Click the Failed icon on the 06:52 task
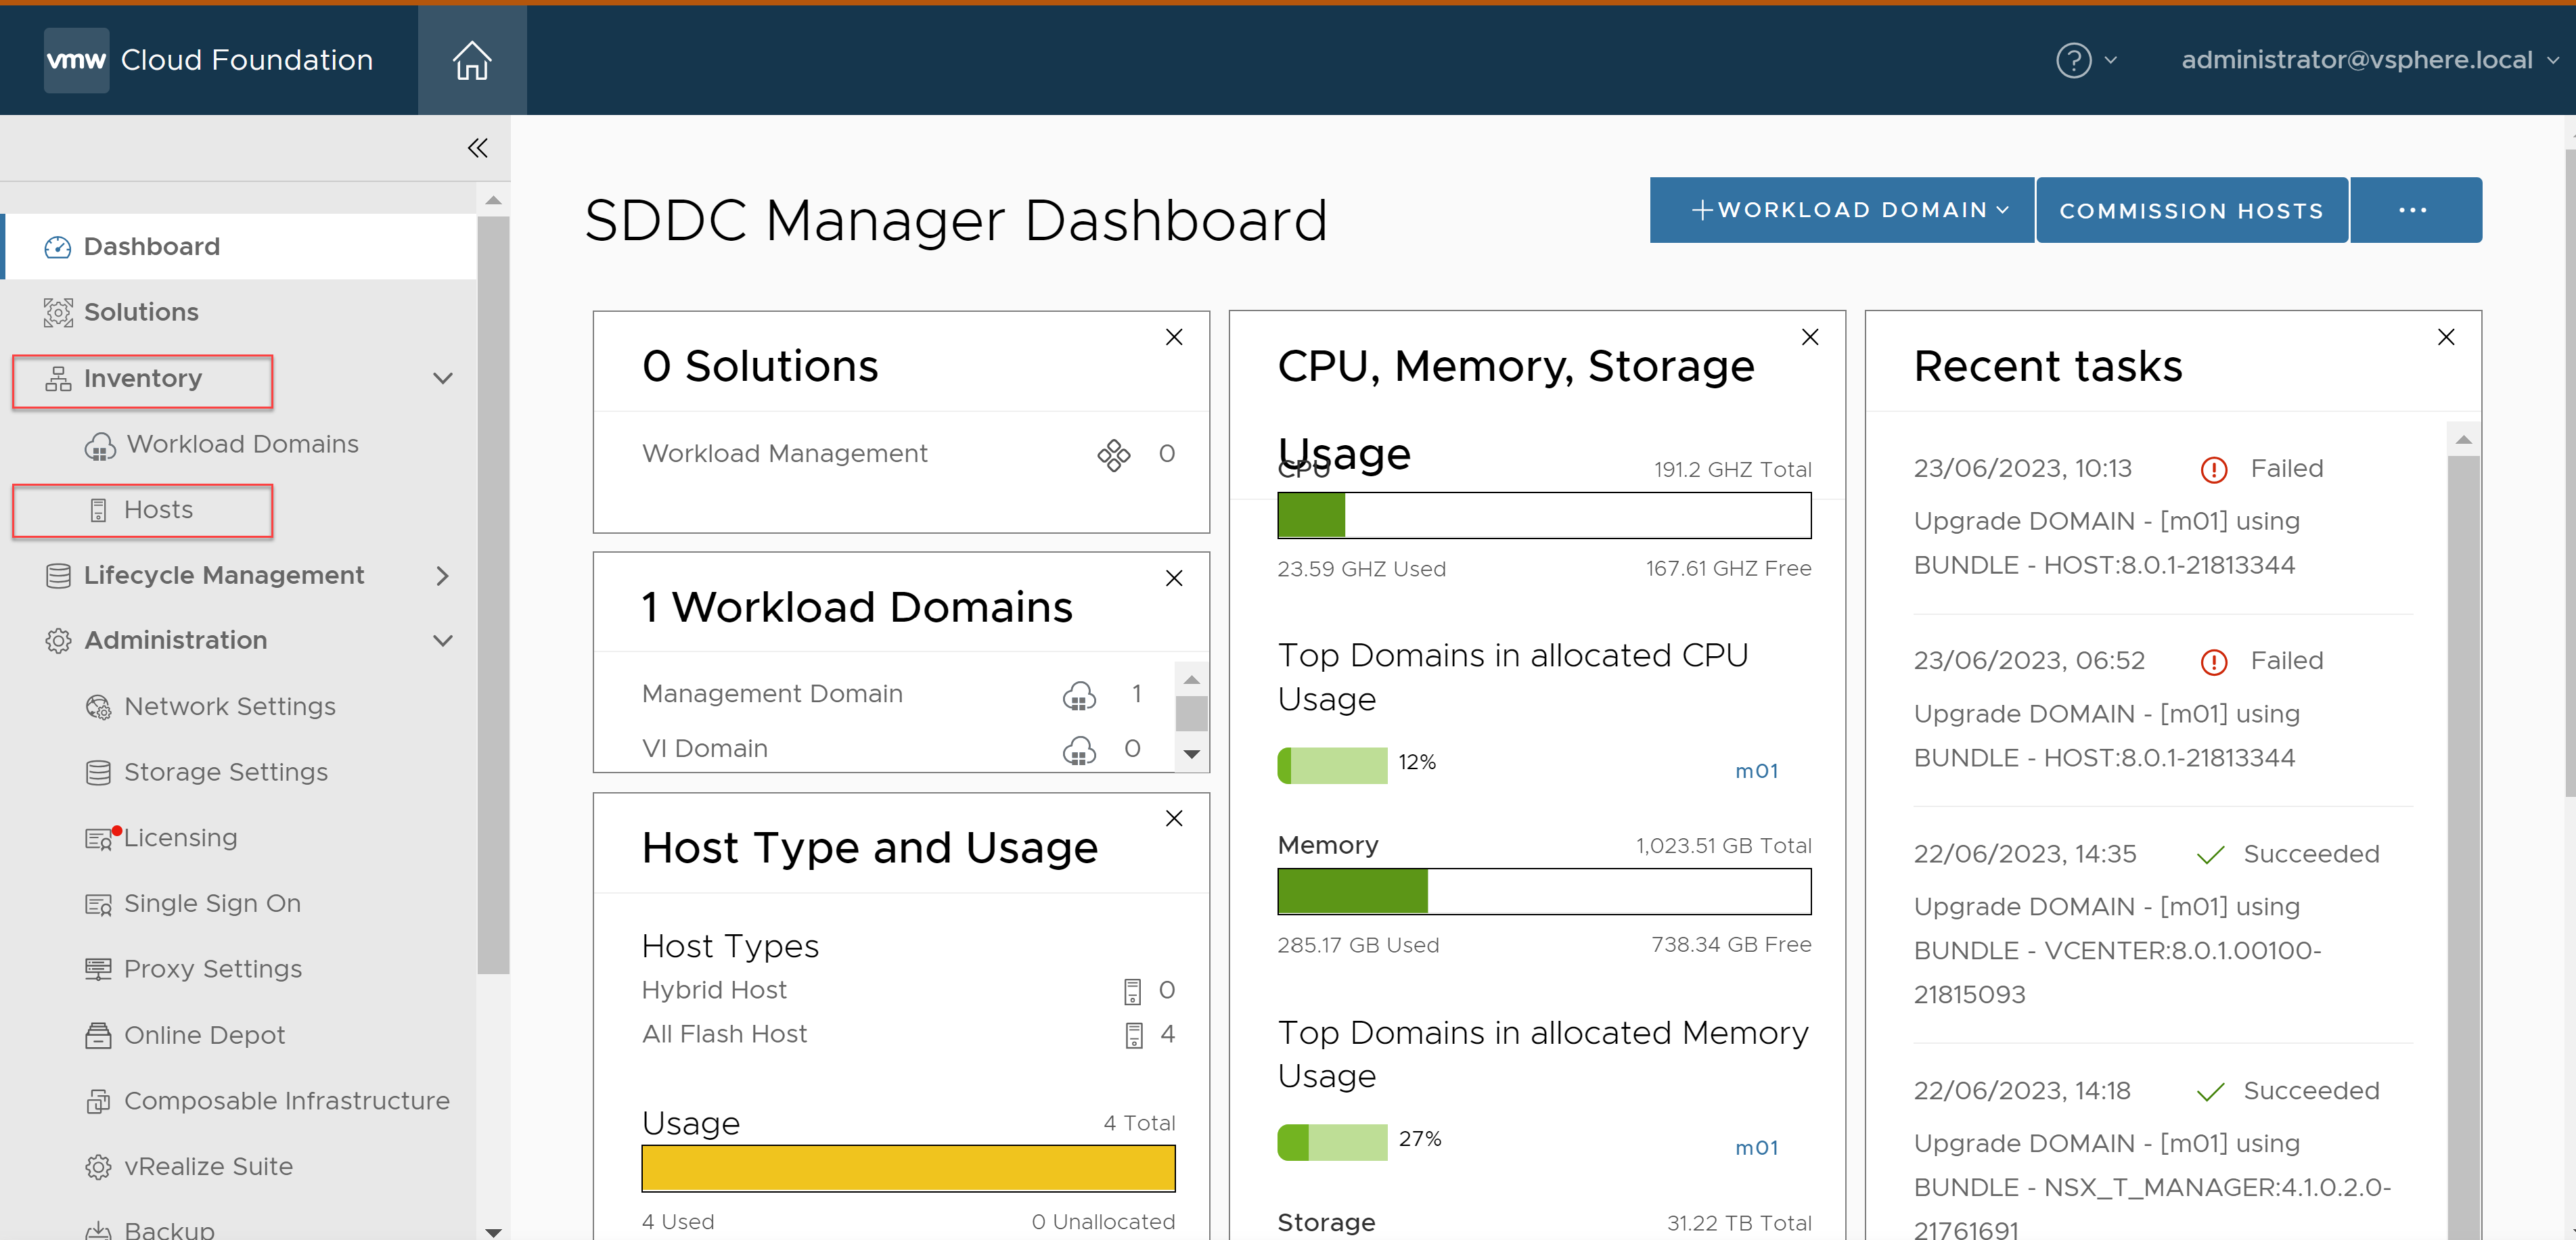Viewport: 2576px width, 1240px height. point(2213,661)
